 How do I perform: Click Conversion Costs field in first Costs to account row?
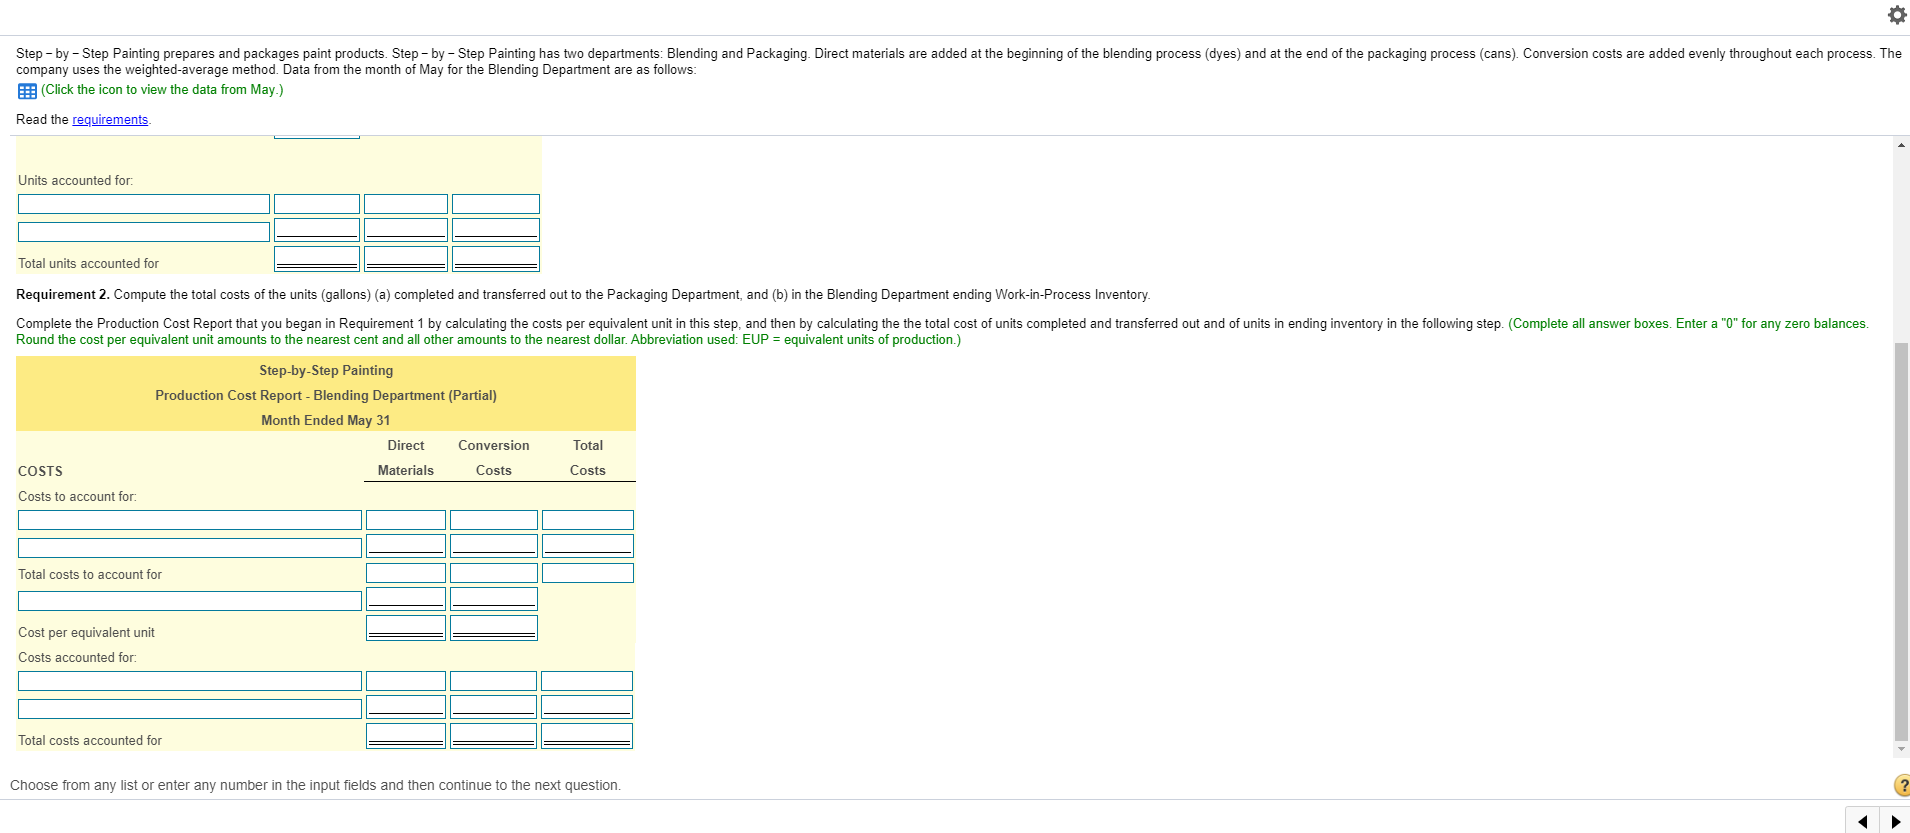point(494,520)
